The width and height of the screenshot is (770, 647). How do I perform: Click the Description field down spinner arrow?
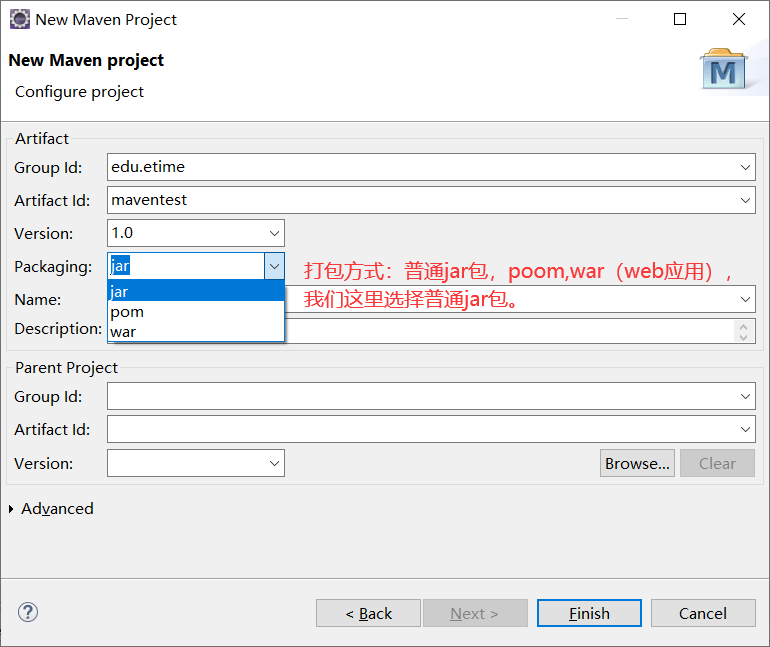743,337
